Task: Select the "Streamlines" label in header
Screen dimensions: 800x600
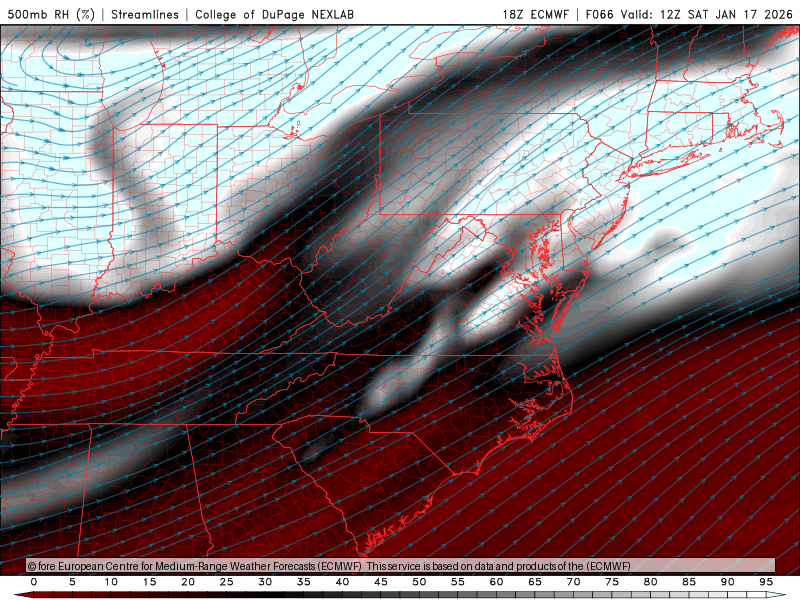Action: coord(145,14)
